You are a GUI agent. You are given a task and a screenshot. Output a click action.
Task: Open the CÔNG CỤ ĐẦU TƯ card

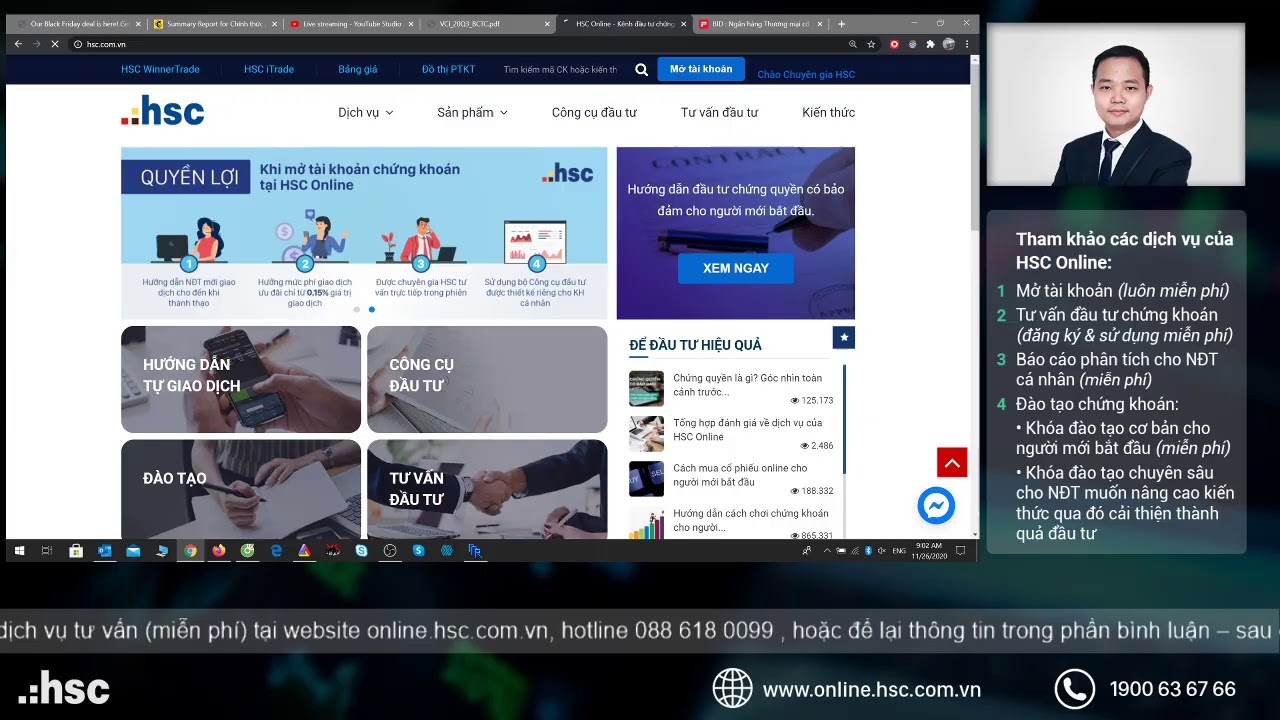[x=487, y=379]
